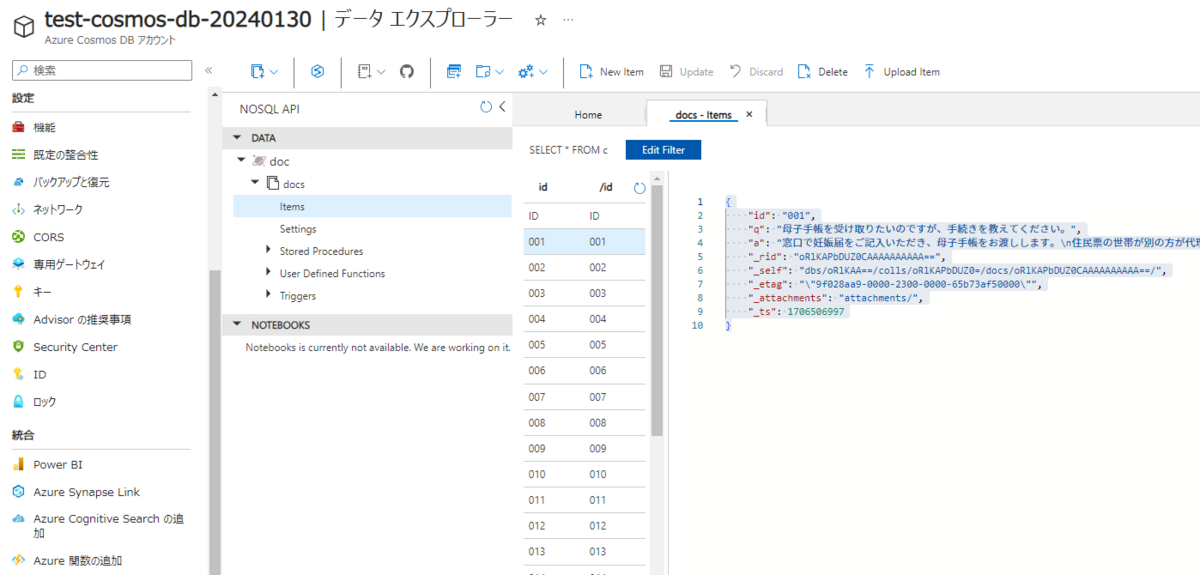The width and height of the screenshot is (1200, 575).
Task: Click the キー key icon
Action: [18, 292]
